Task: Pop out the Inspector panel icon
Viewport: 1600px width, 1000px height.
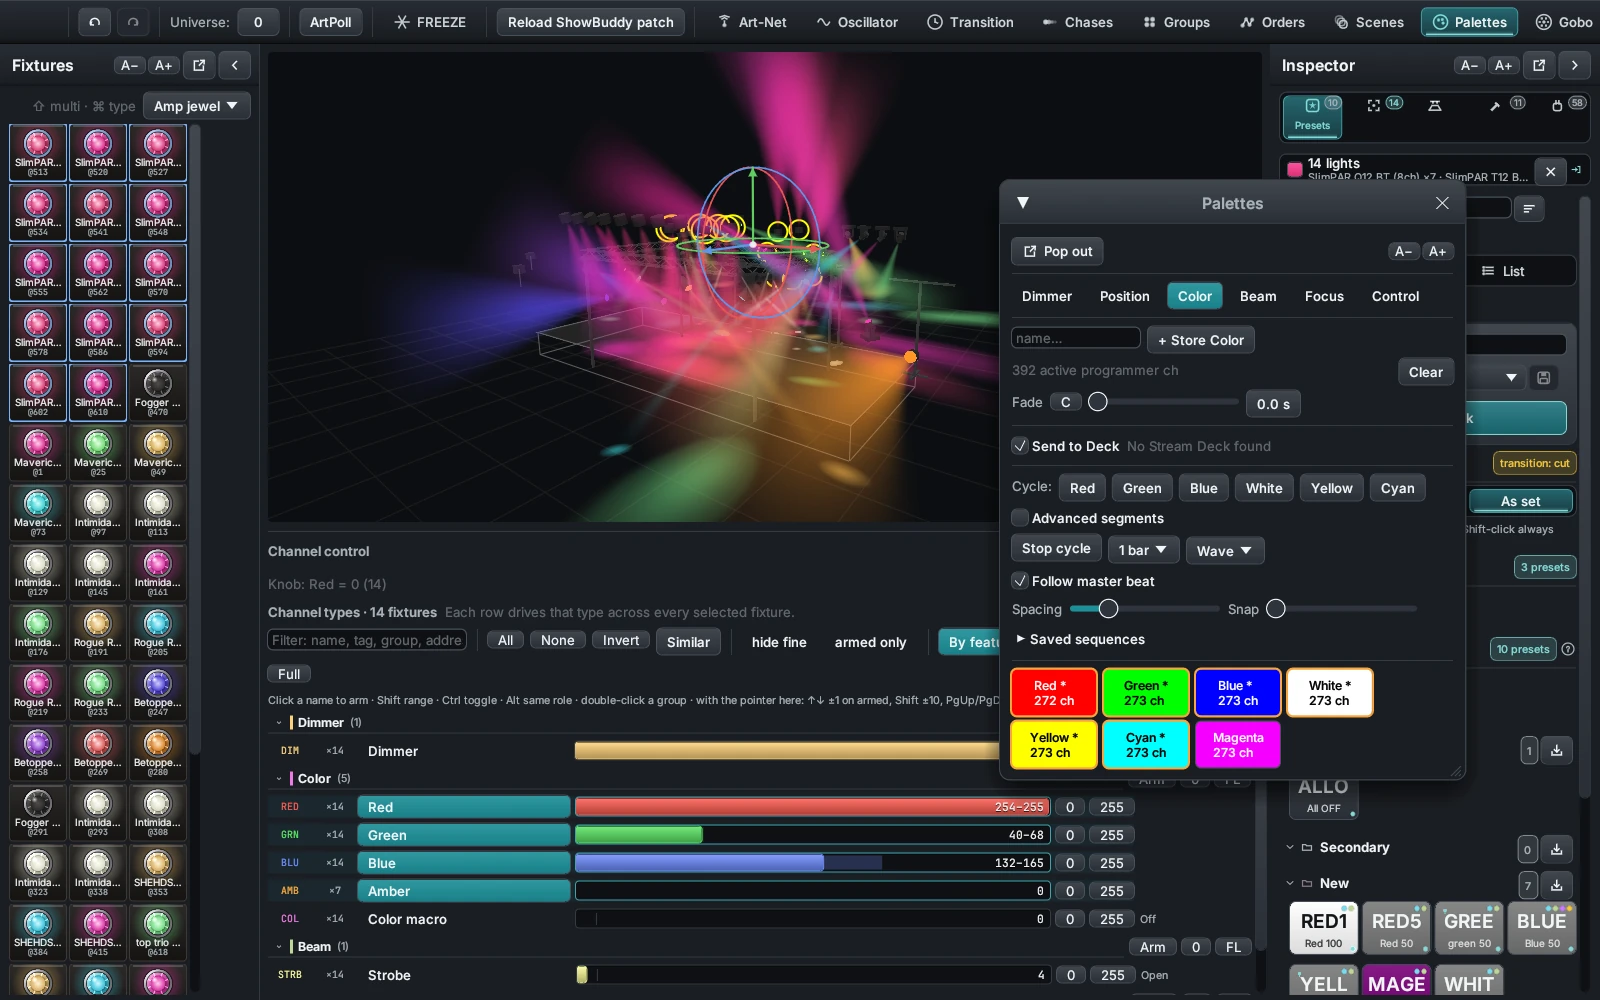Action: [1539, 65]
